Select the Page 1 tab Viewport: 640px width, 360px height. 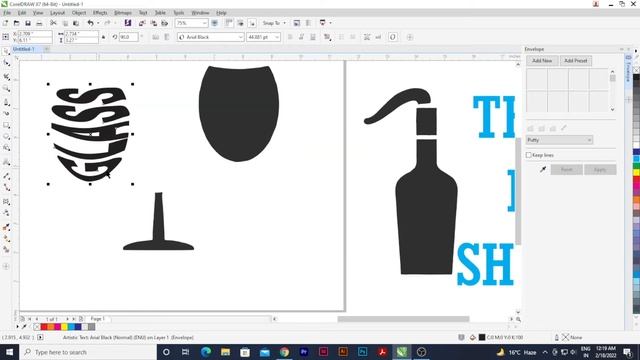coord(98,319)
